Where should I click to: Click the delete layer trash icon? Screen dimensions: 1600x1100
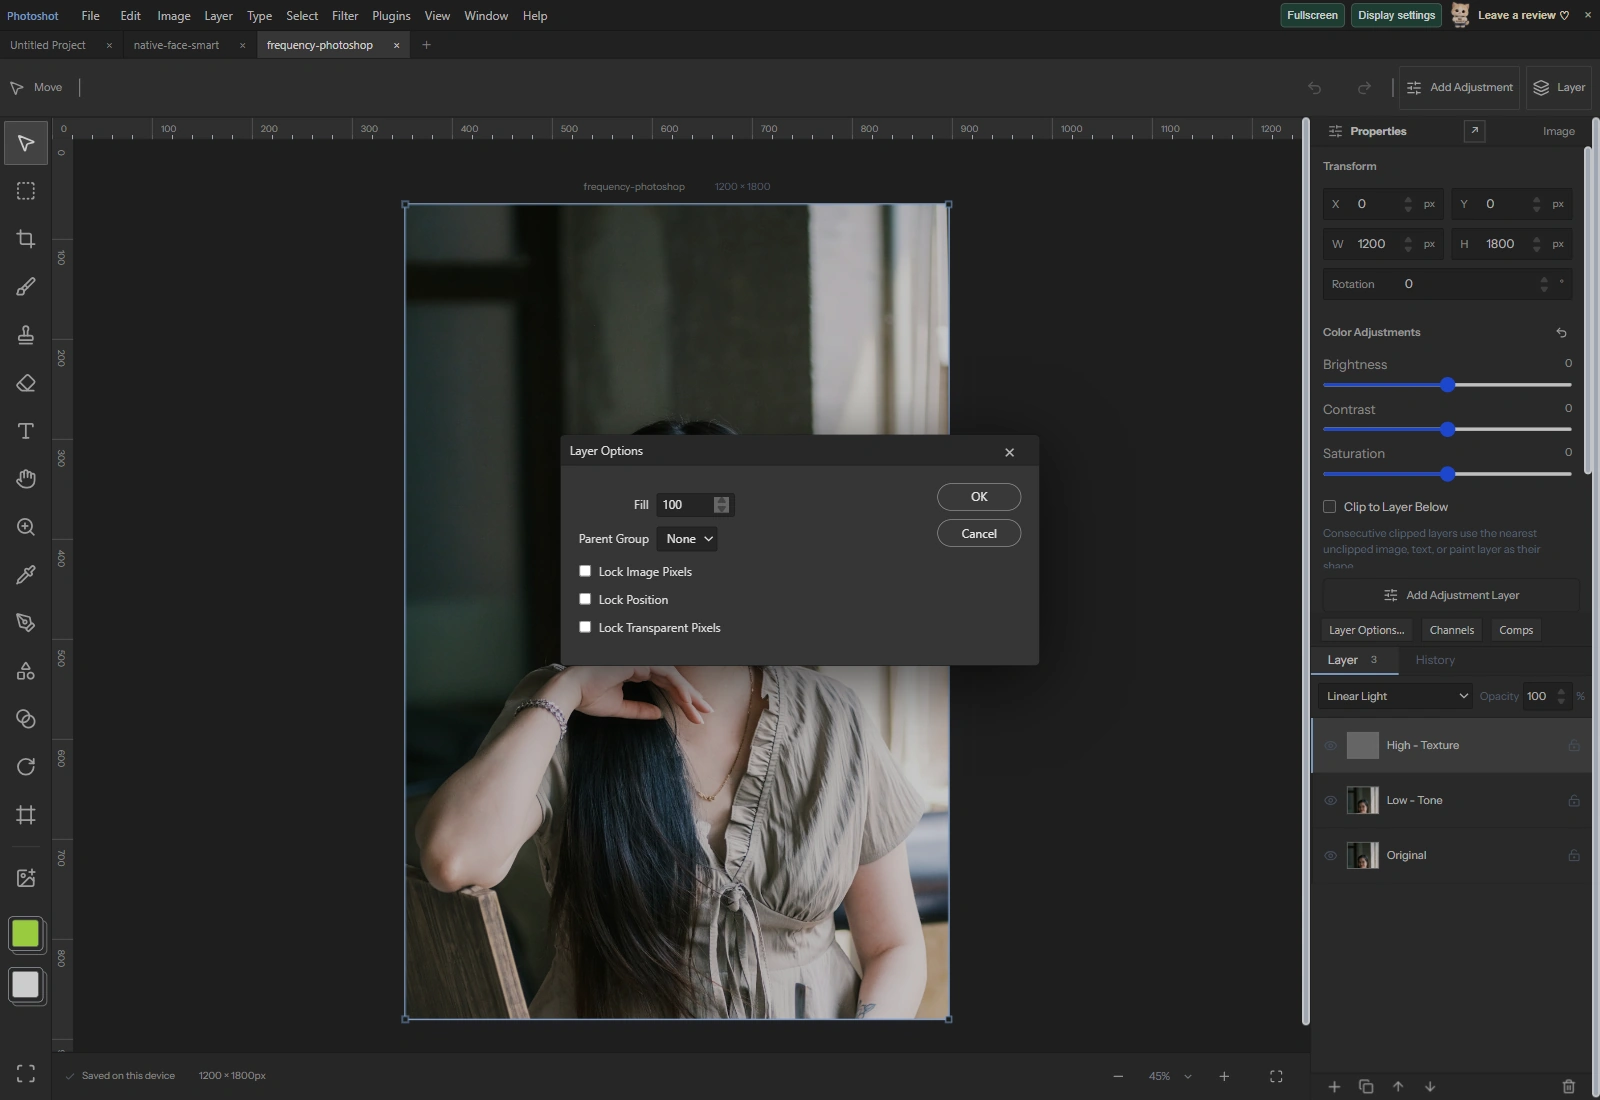click(1568, 1086)
